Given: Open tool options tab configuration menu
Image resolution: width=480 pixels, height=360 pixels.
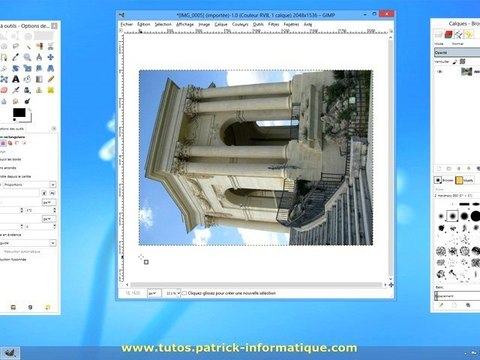Looking at the screenshot, I should [x=54, y=128].
